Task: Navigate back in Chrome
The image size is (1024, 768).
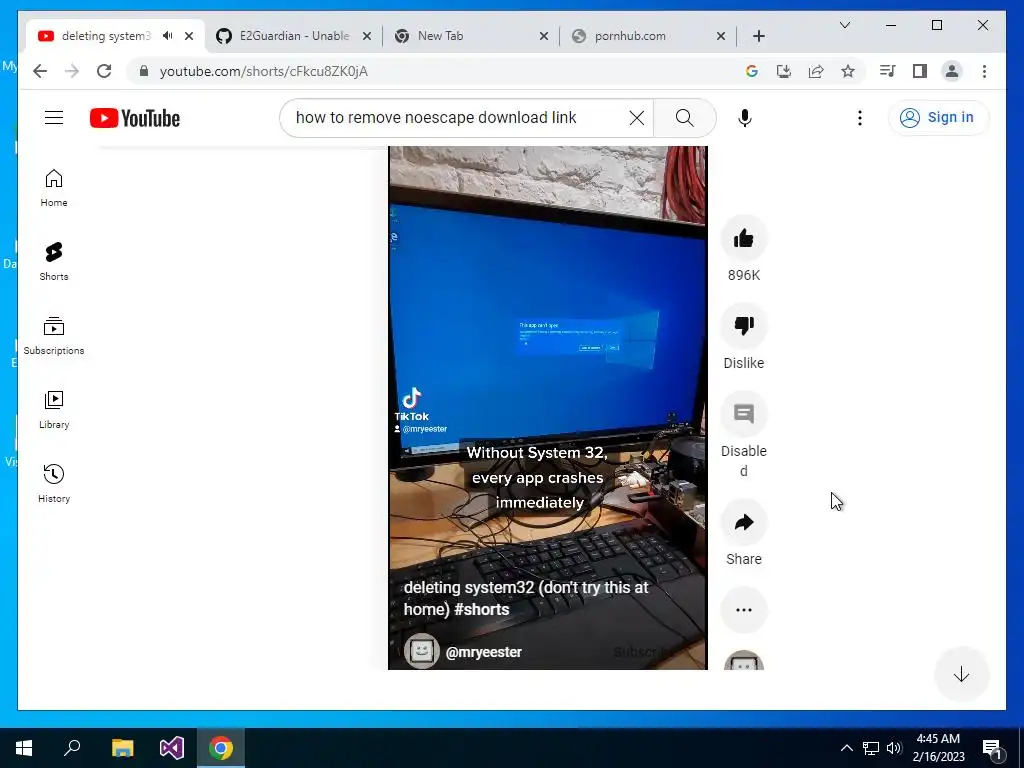Action: [40, 71]
